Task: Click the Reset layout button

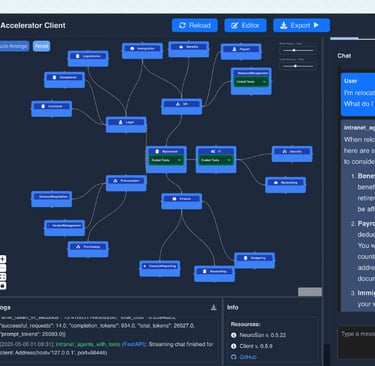Action: click(41, 46)
